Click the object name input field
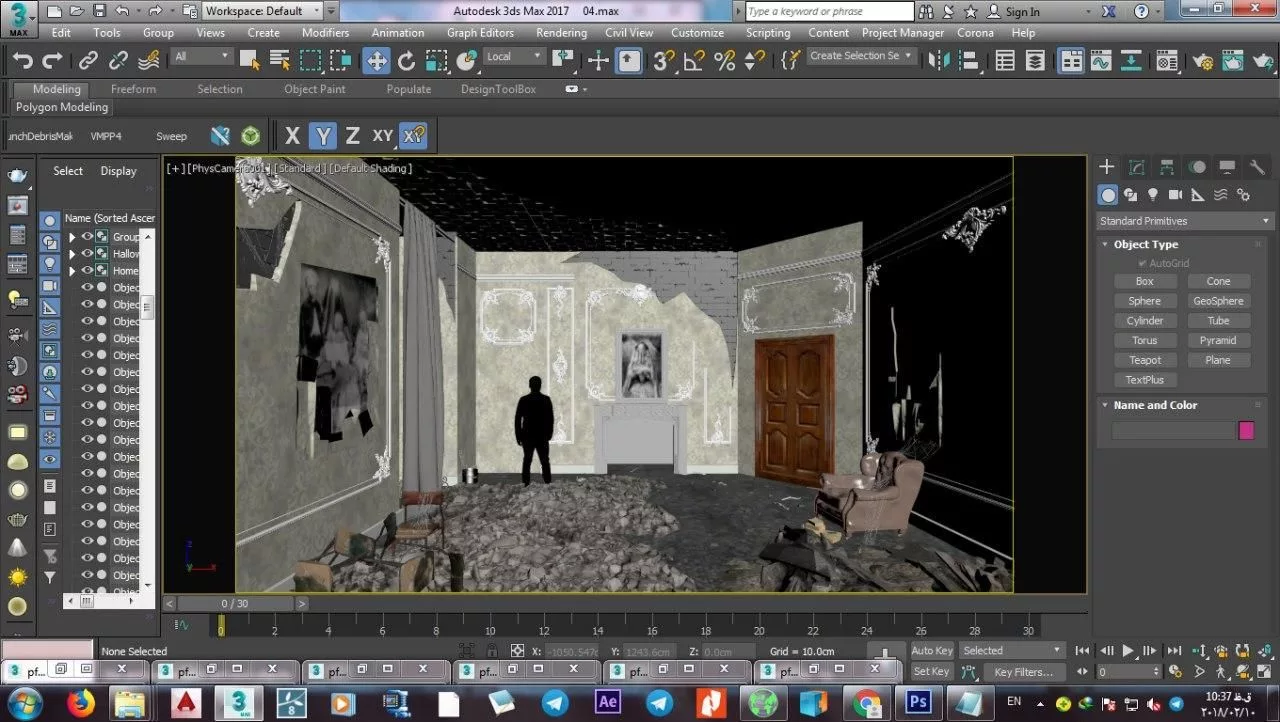1280x722 pixels. 1173,430
